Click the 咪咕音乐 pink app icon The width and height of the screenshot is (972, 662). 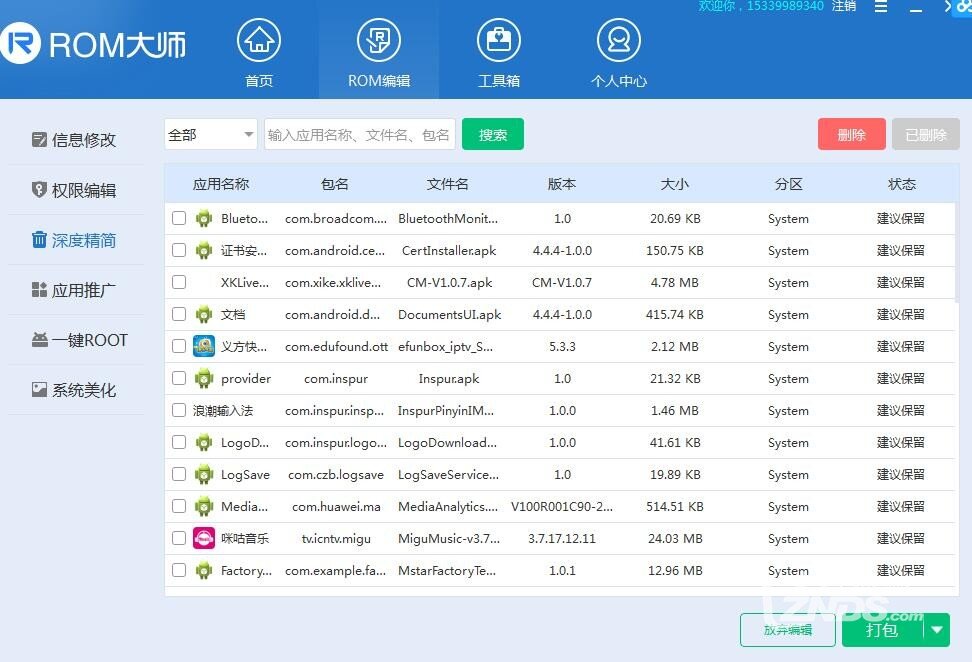[x=204, y=539]
